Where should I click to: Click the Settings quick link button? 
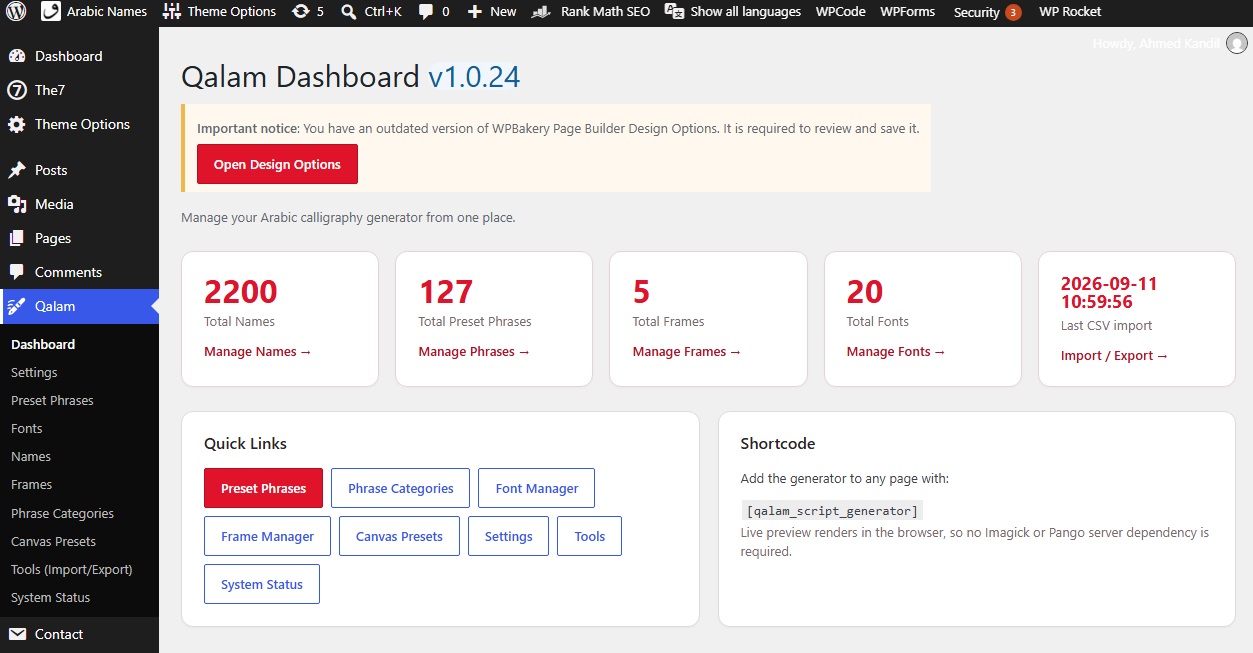coord(508,536)
